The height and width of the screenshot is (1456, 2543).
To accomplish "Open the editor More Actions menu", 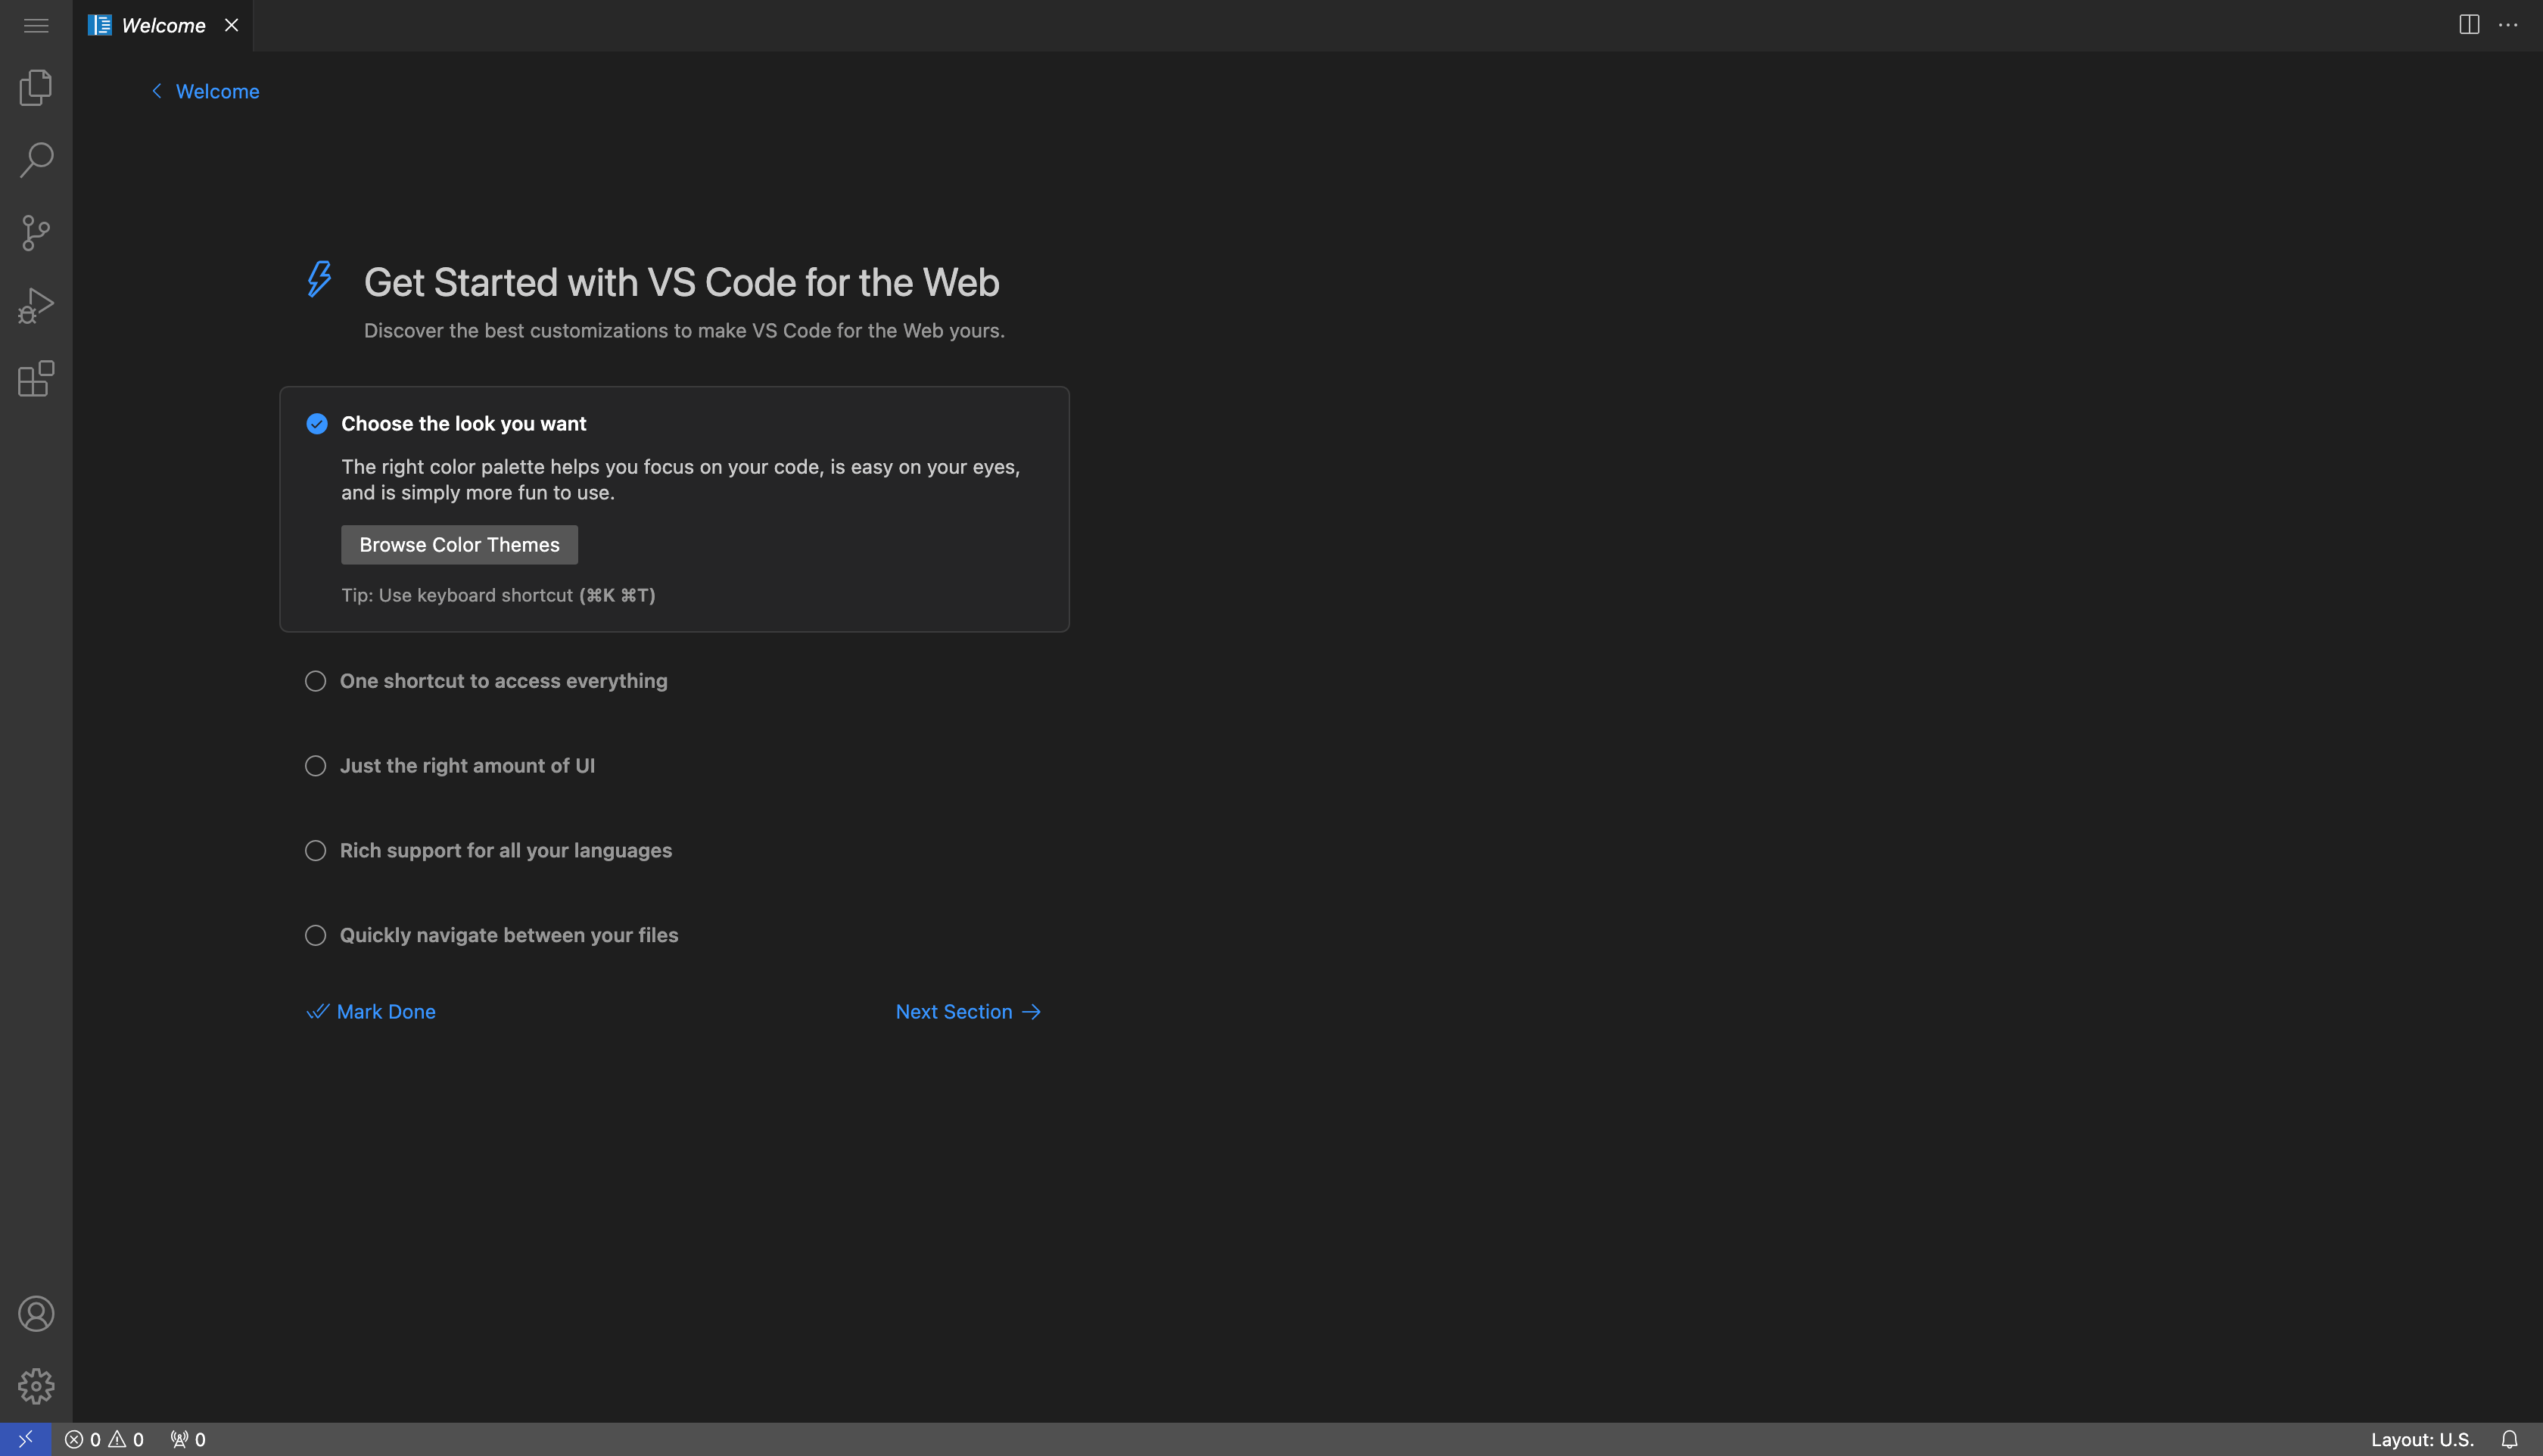I will point(2508,25).
